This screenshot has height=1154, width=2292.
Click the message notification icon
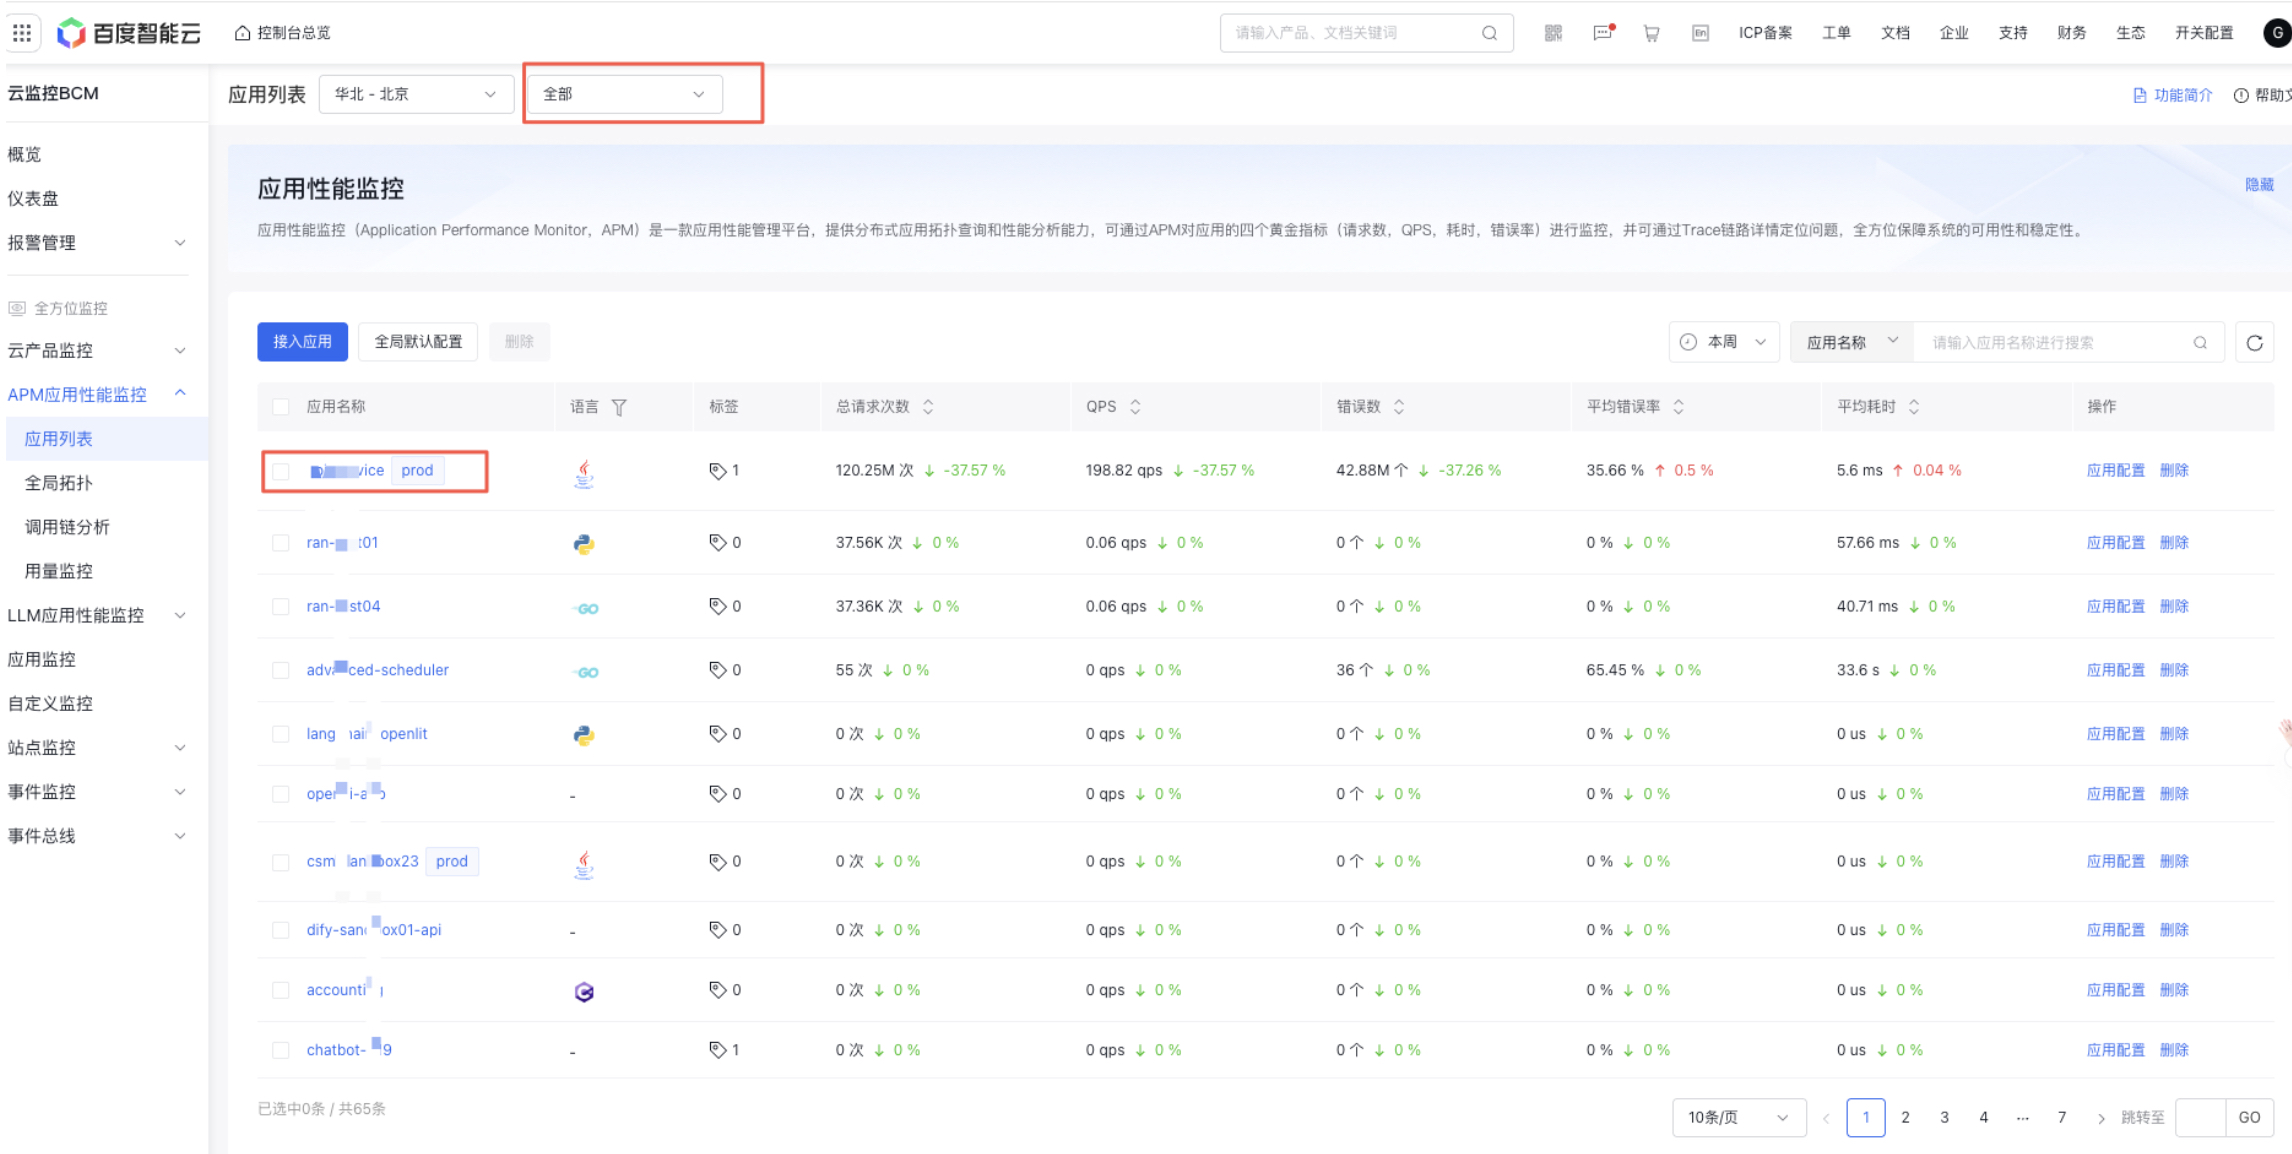tap(1603, 33)
